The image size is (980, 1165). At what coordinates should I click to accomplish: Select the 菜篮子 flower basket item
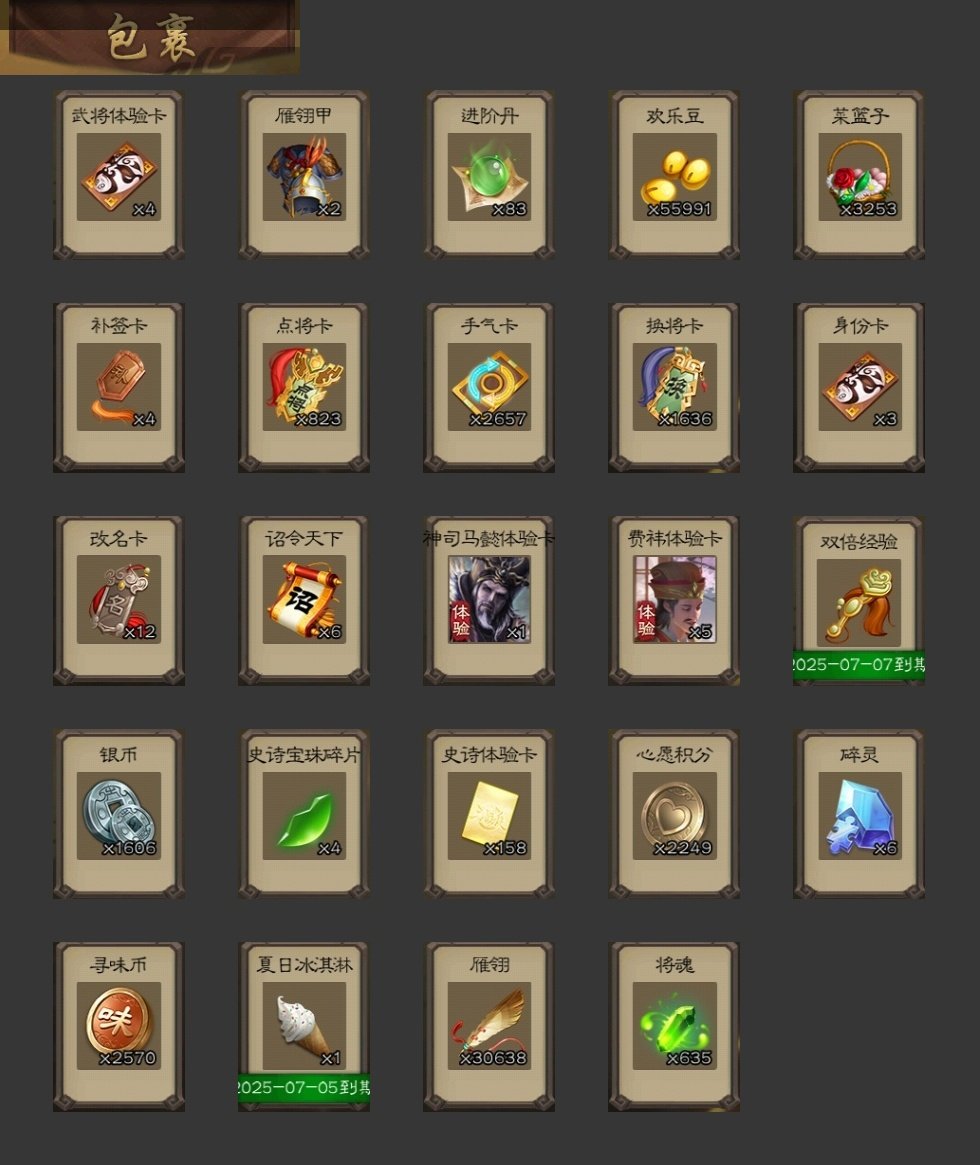pos(860,175)
